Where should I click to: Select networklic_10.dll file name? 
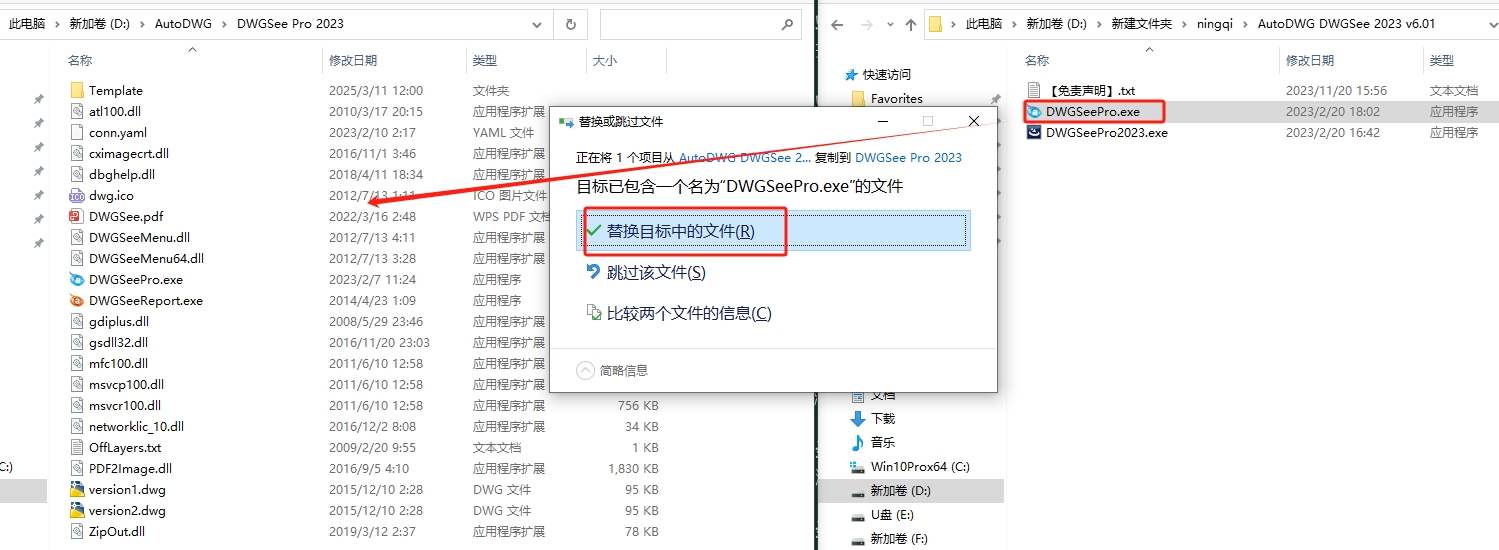(x=136, y=426)
